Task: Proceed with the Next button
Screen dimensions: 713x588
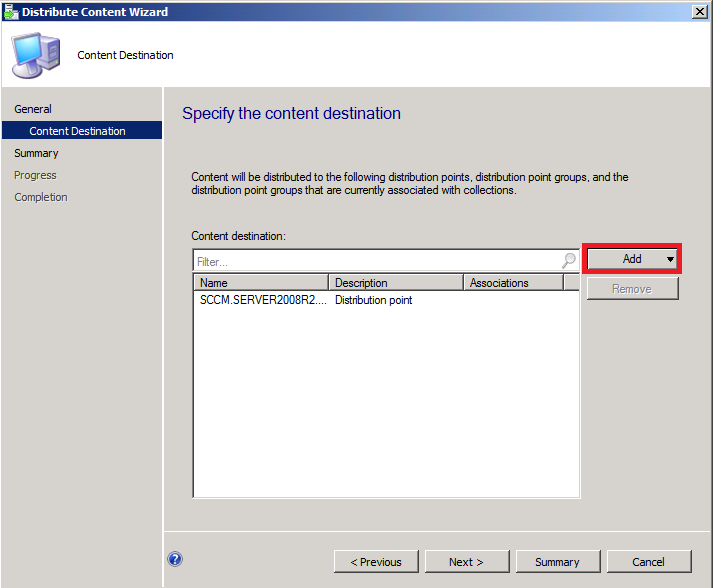Action: pyautogui.click(x=467, y=562)
